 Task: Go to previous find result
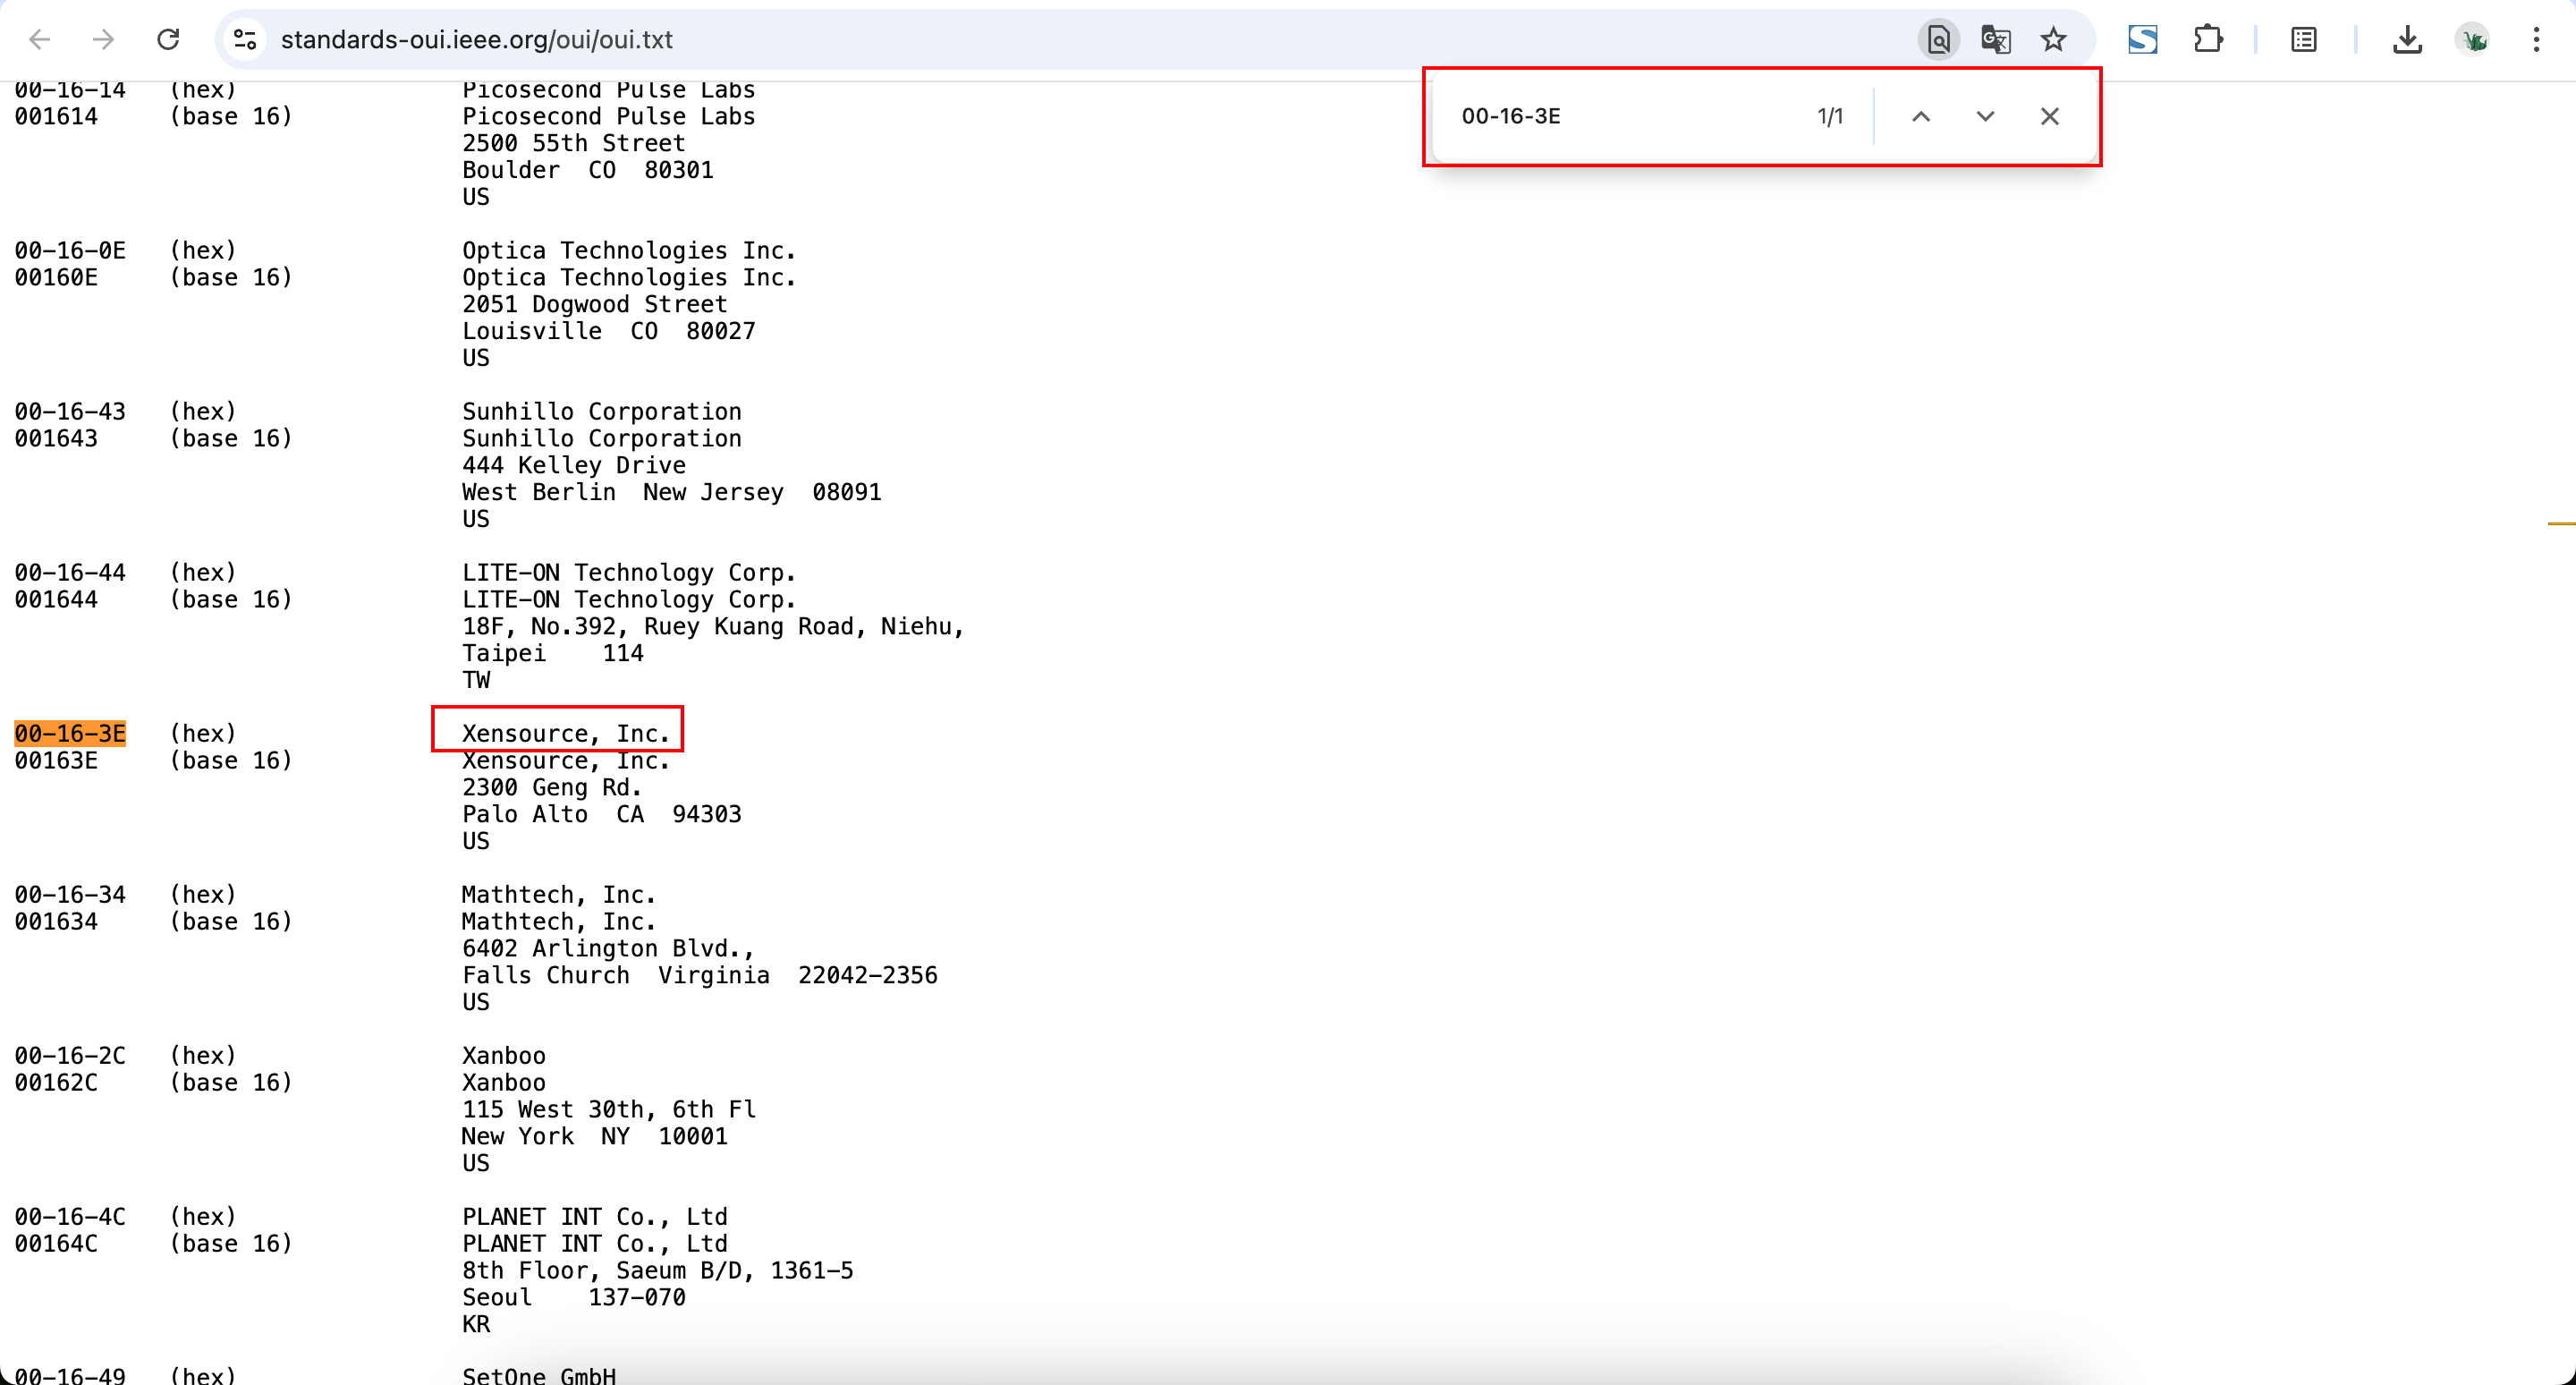tap(1920, 116)
